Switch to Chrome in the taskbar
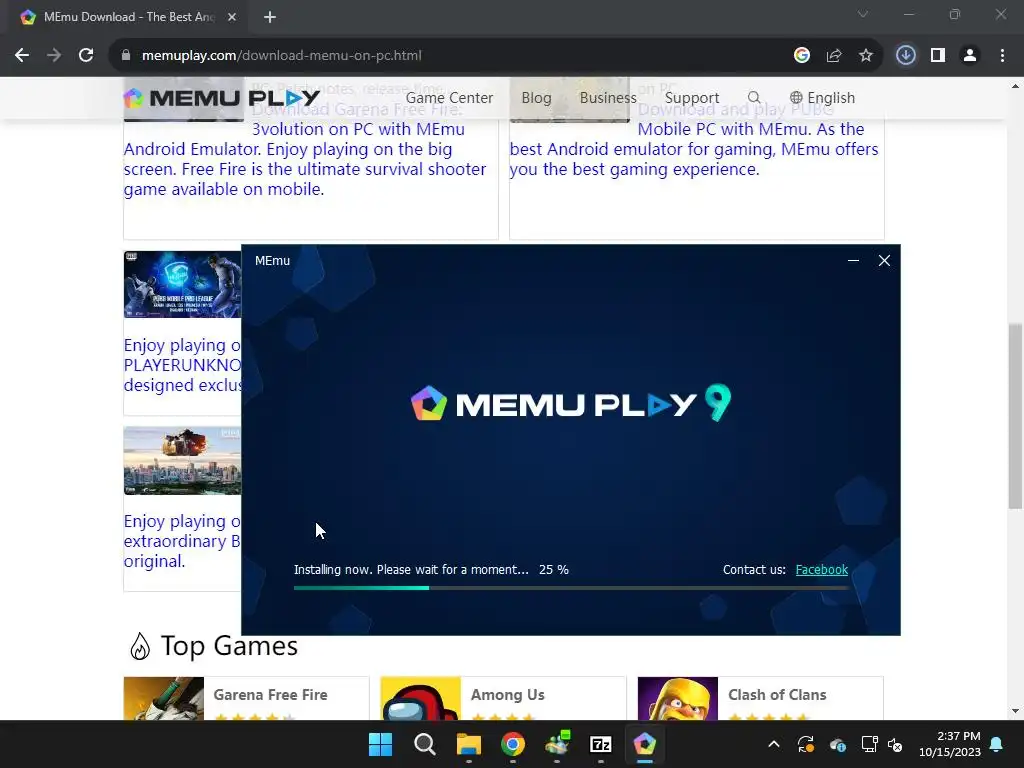 click(x=513, y=744)
